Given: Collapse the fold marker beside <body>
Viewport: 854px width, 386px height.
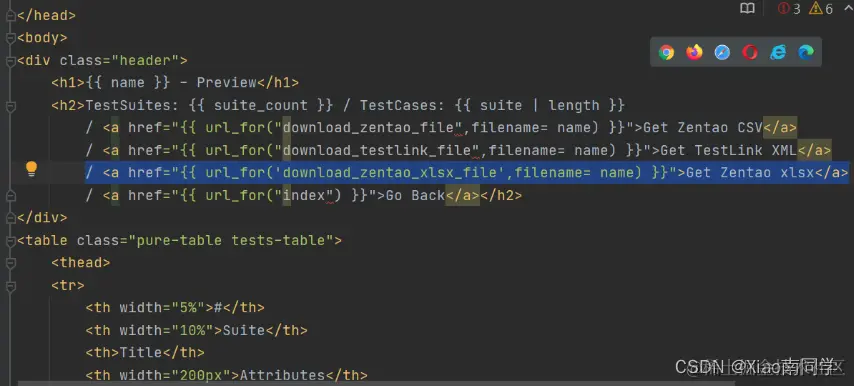Looking at the screenshot, I should click(10, 38).
